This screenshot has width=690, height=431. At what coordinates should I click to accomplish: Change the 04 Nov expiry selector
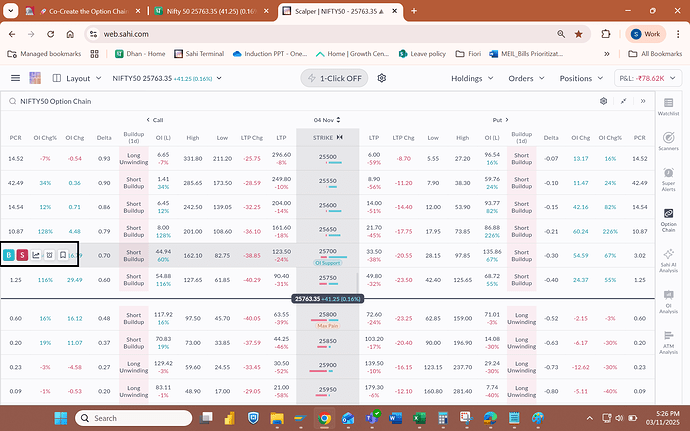327,120
